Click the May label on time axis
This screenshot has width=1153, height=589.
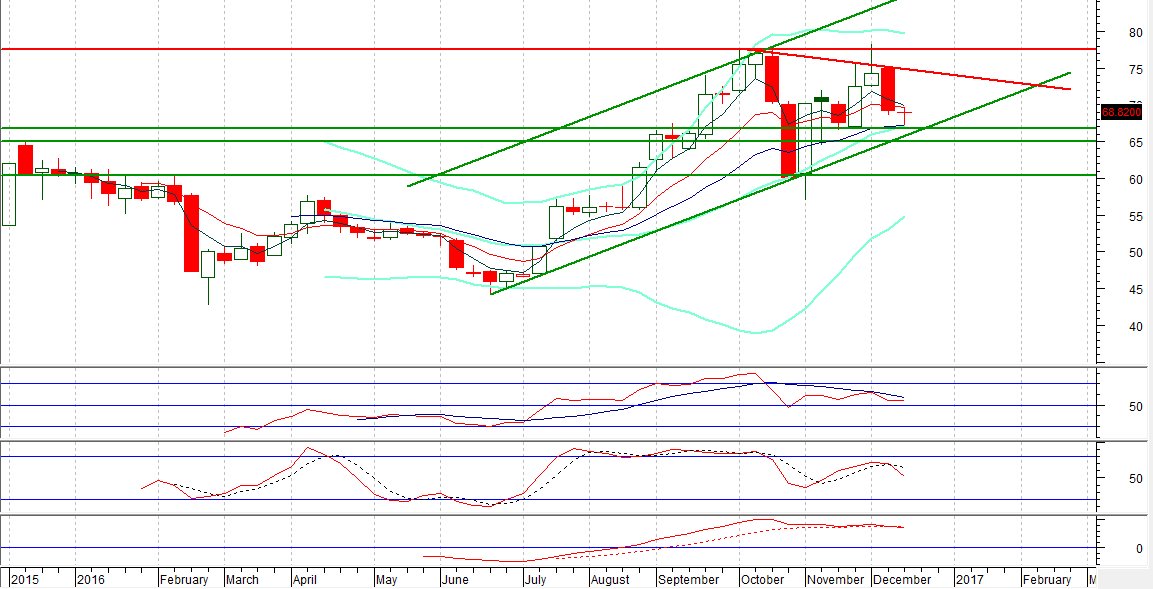click(386, 579)
